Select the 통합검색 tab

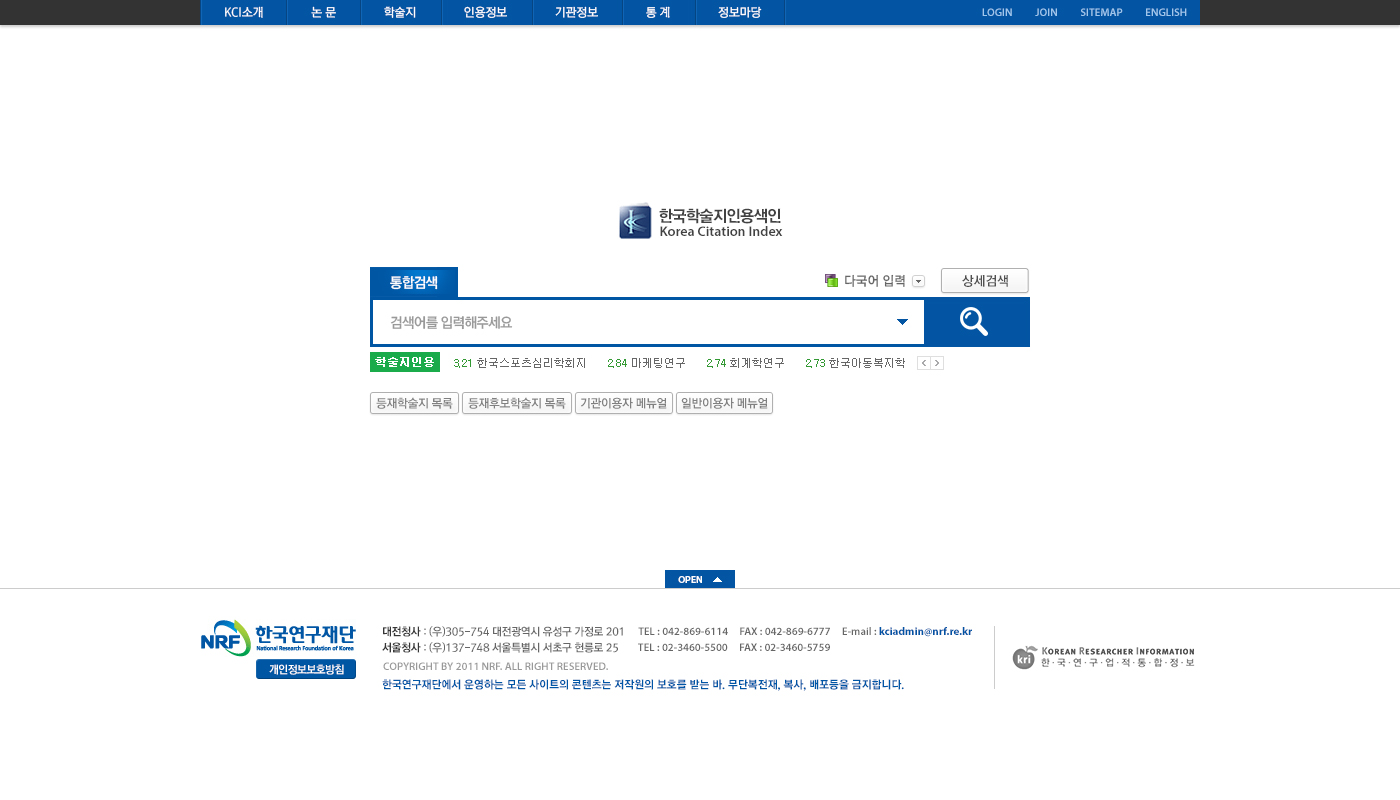tap(414, 282)
